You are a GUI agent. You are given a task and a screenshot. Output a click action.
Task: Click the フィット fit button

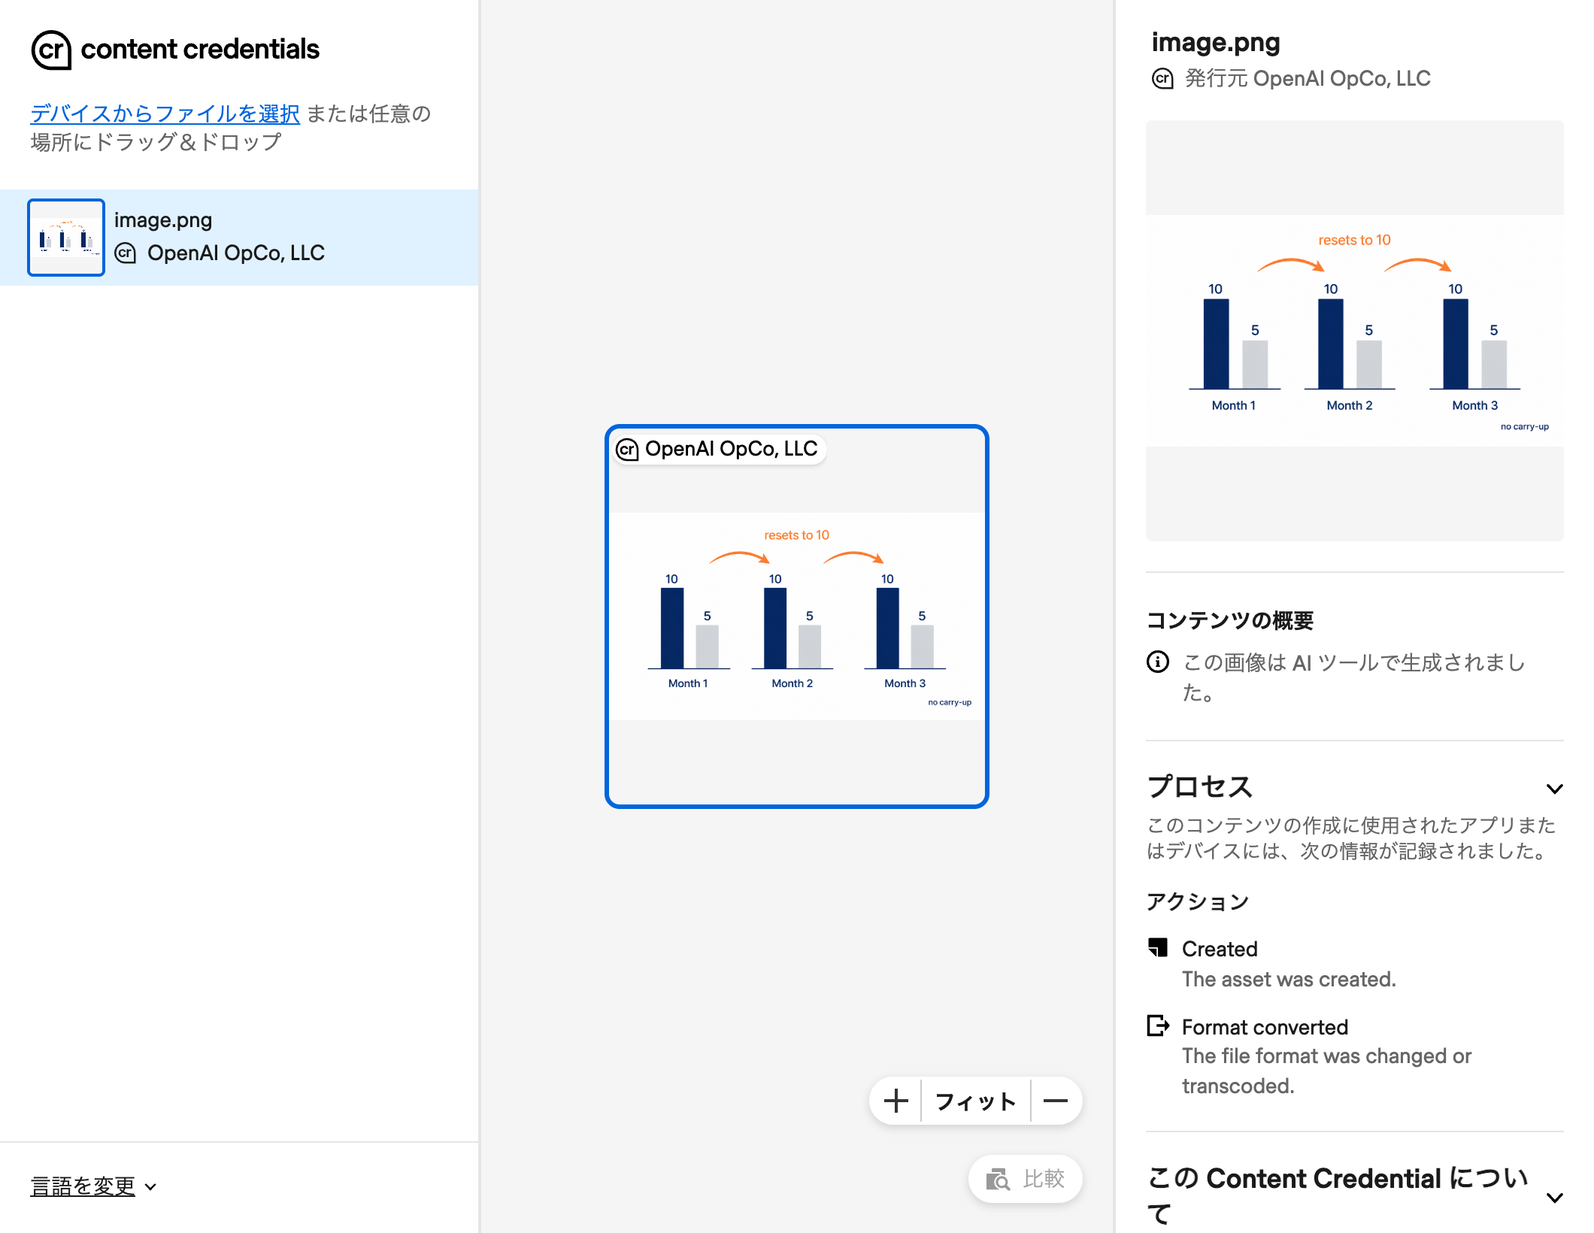coord(975,1101)
